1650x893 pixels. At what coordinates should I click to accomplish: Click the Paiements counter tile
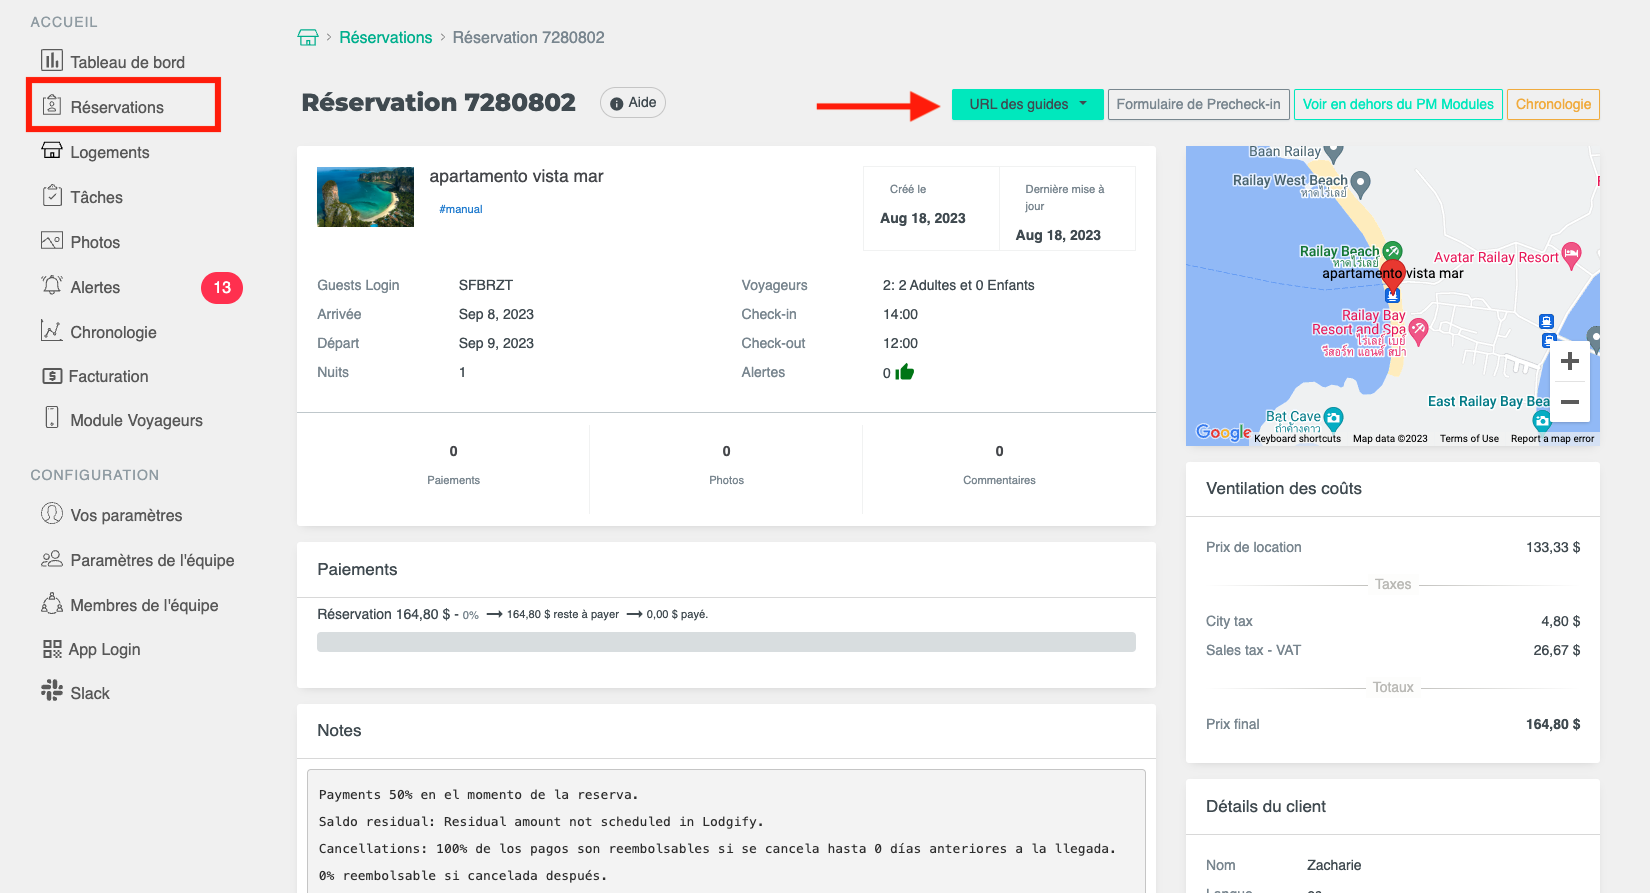pyautogui.click(x=453, y=465)
